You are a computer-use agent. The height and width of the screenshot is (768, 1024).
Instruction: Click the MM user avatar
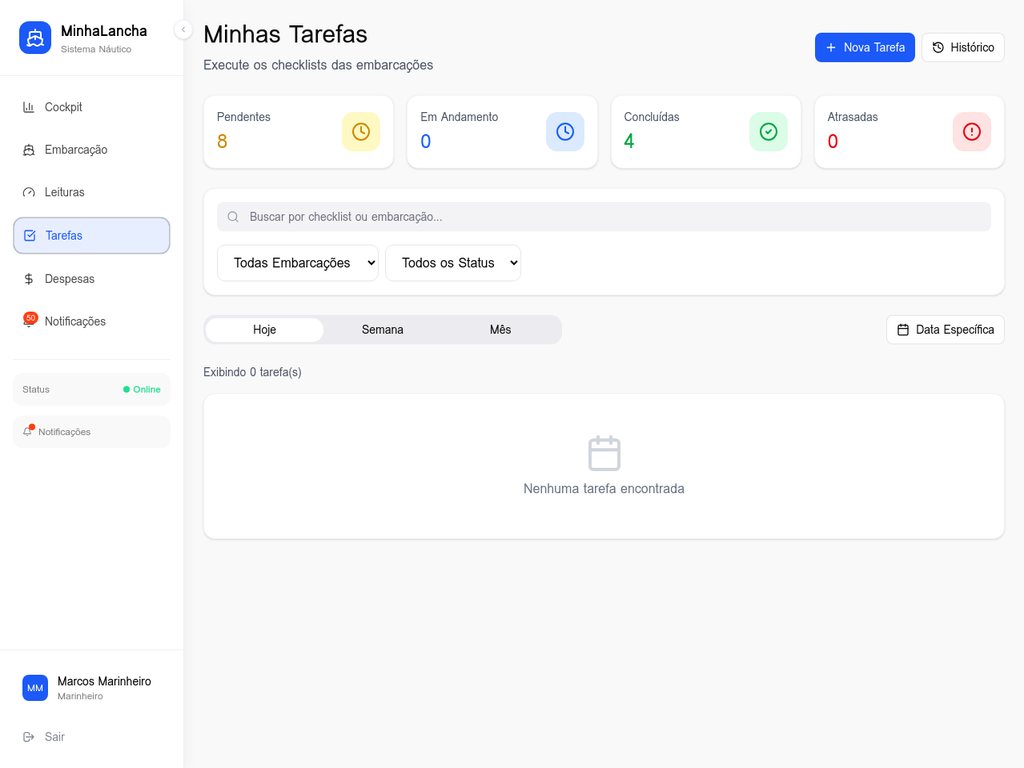click(x=35, y=688)
